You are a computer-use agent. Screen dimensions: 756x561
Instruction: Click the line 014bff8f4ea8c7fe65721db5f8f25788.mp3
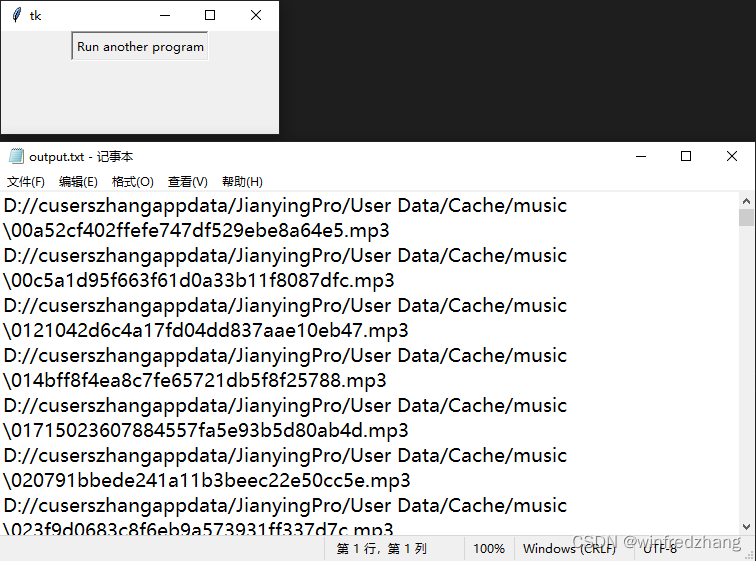pyautogui.click(x=195, y=381)
